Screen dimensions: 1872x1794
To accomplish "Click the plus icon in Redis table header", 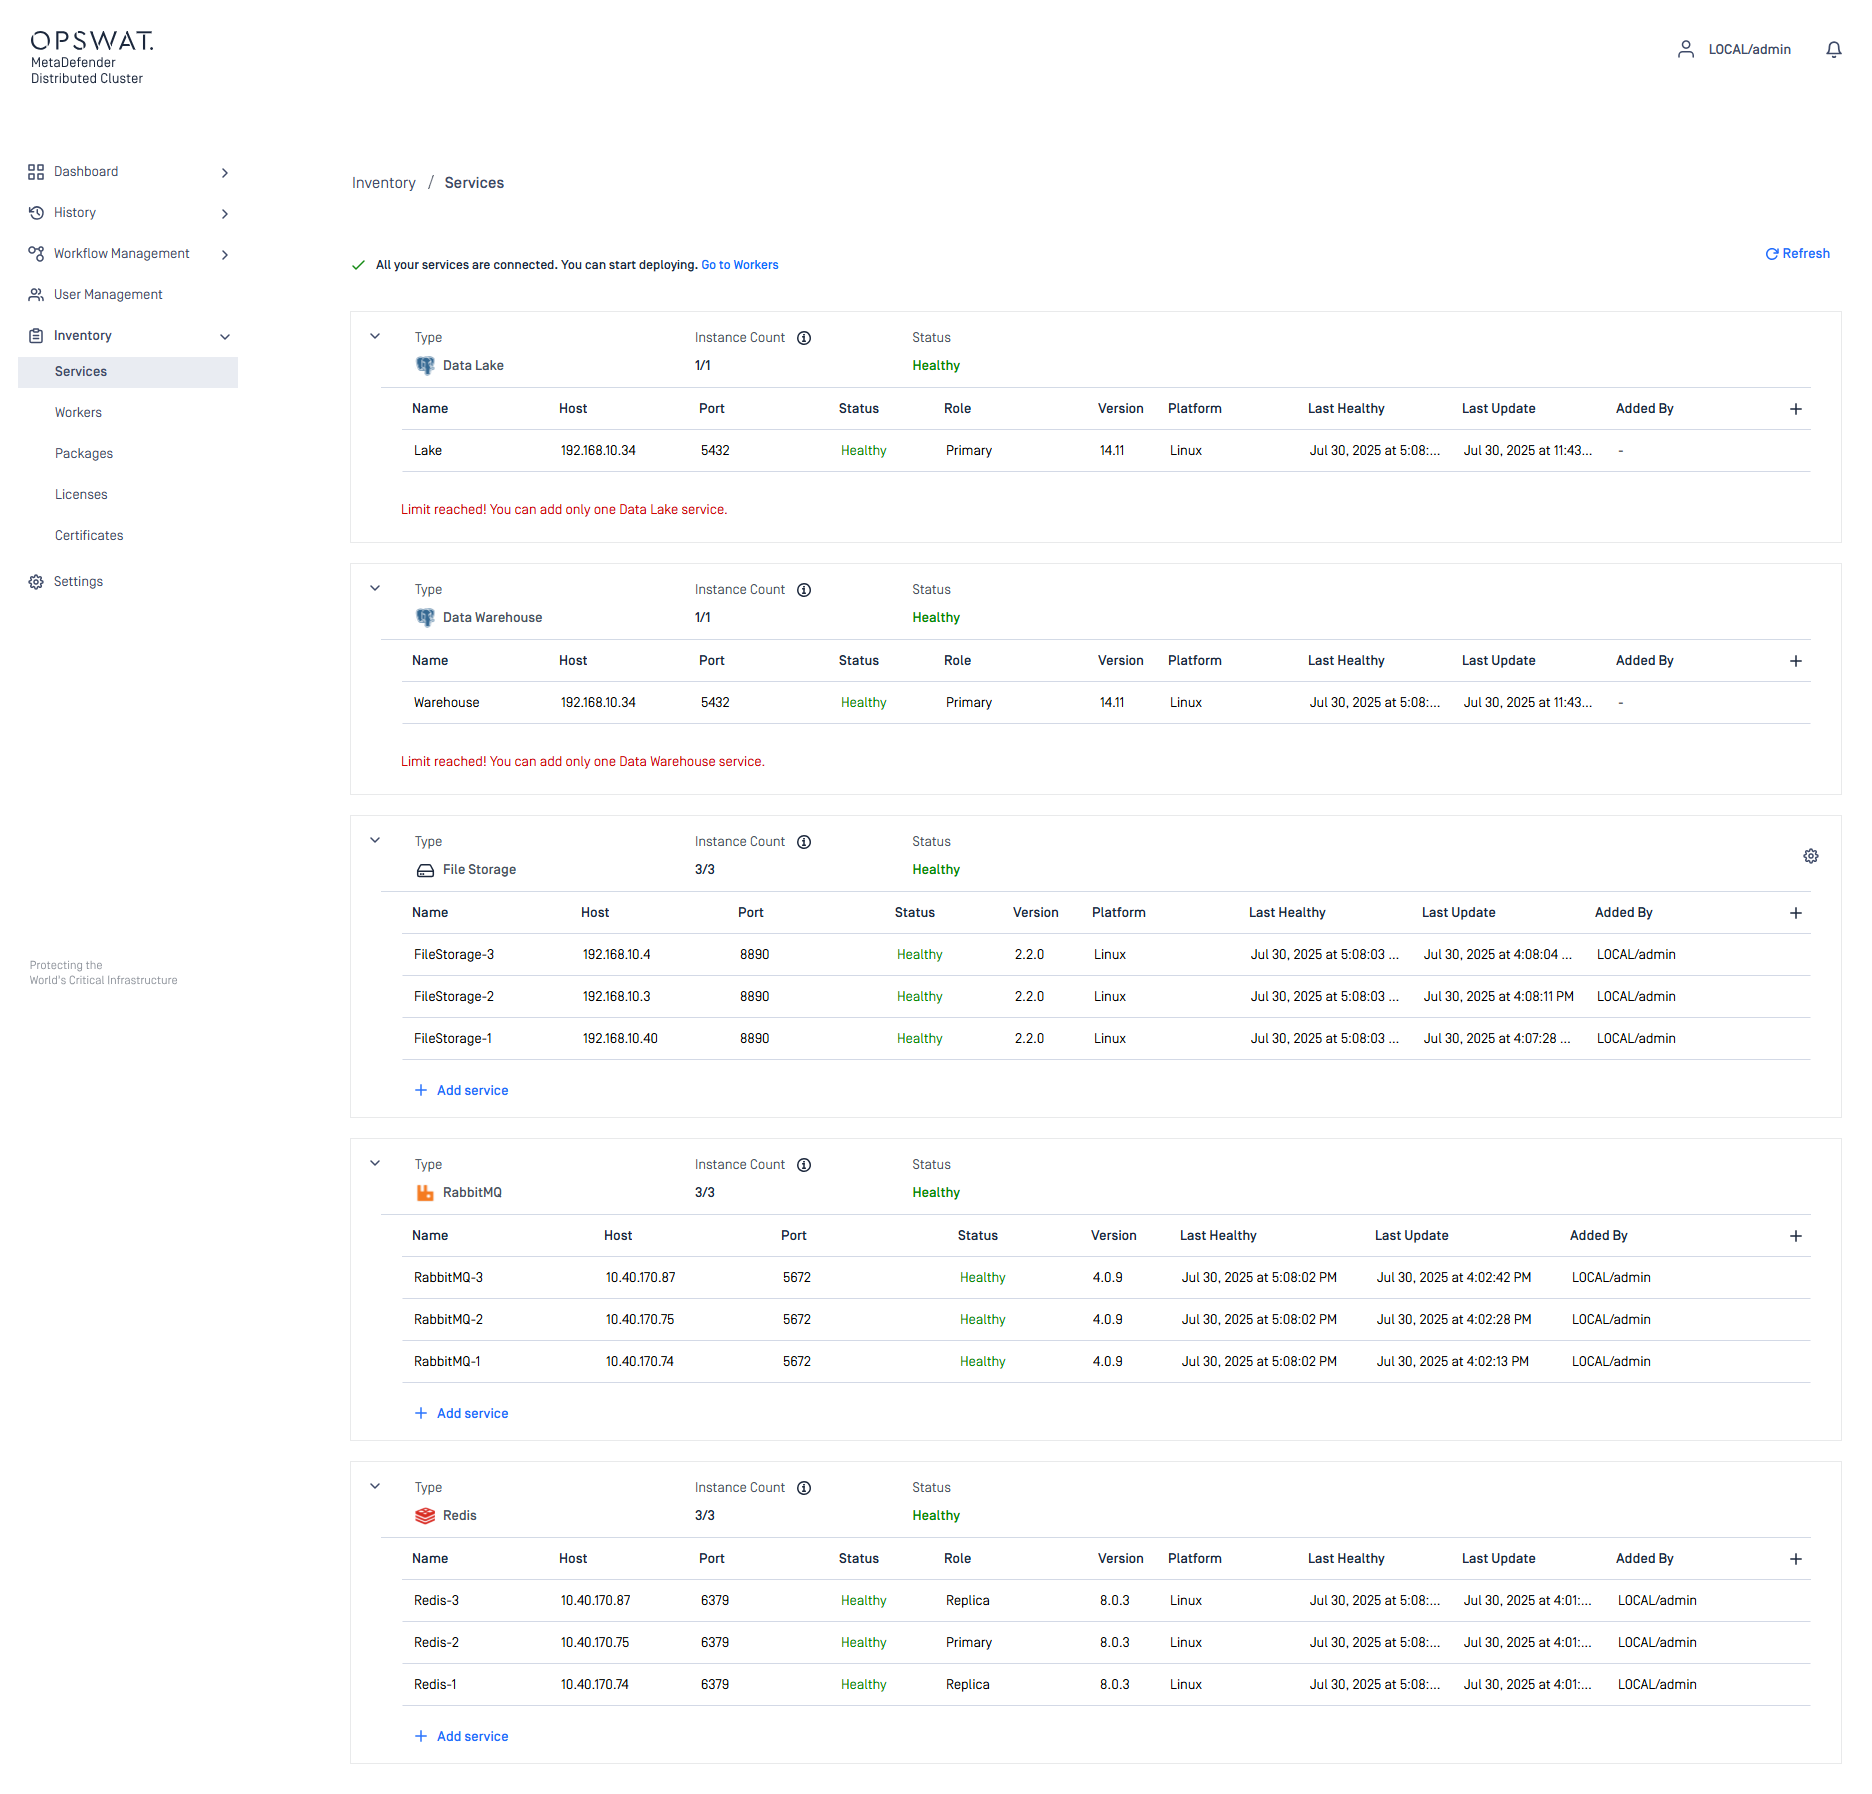I will (1795, 1559).
